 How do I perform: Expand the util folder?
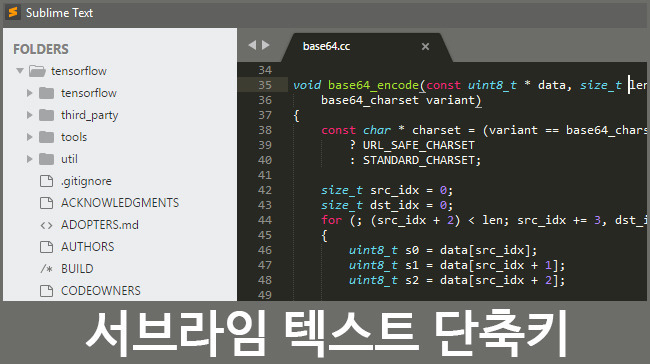click(x=29, y=159)
